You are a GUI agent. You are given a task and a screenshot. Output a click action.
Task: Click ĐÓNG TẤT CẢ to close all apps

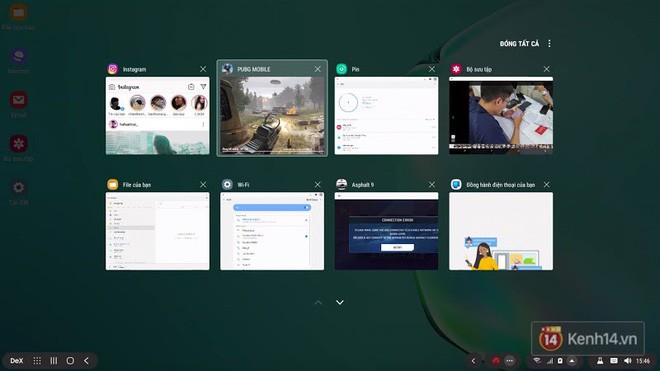519,44
